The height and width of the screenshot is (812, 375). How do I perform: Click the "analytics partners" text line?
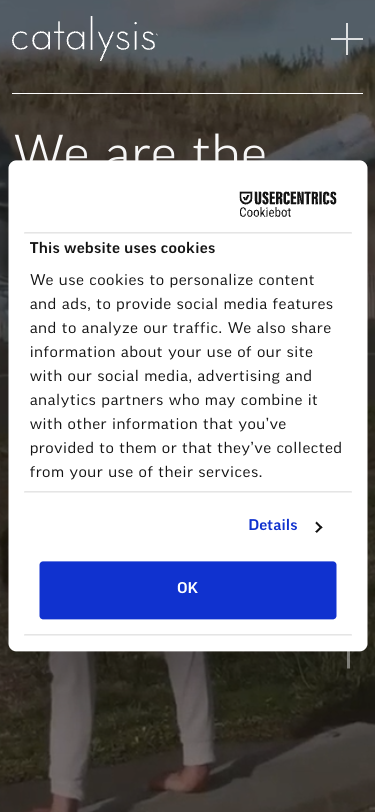point(174,400)
